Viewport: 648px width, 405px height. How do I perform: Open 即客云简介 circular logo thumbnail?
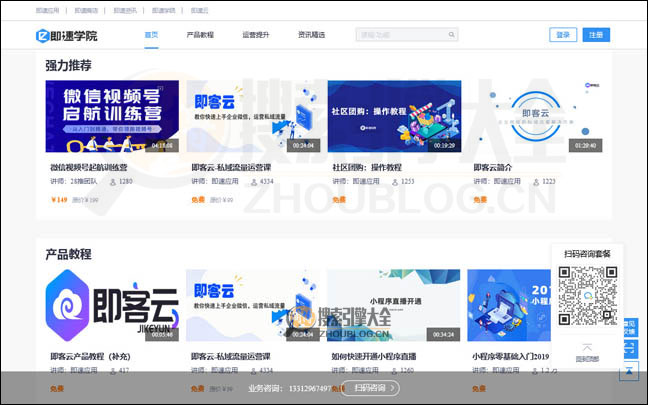click(536, 116)
